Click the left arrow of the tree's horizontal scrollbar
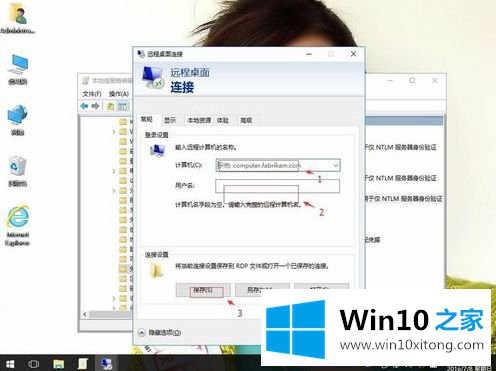 85,314
